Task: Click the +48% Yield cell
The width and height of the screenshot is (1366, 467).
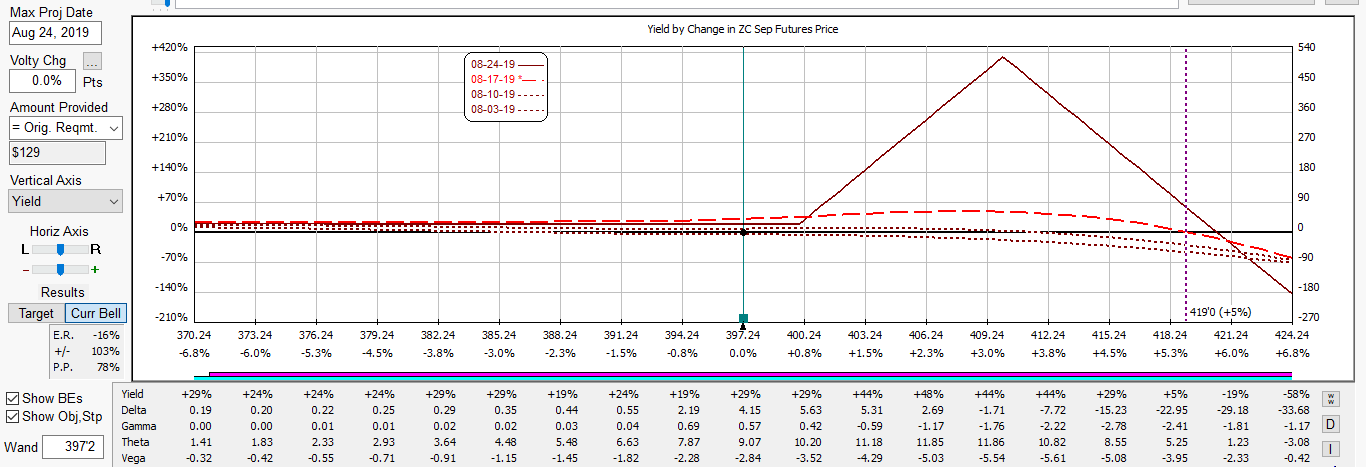Action: click(x=926, y=394)
